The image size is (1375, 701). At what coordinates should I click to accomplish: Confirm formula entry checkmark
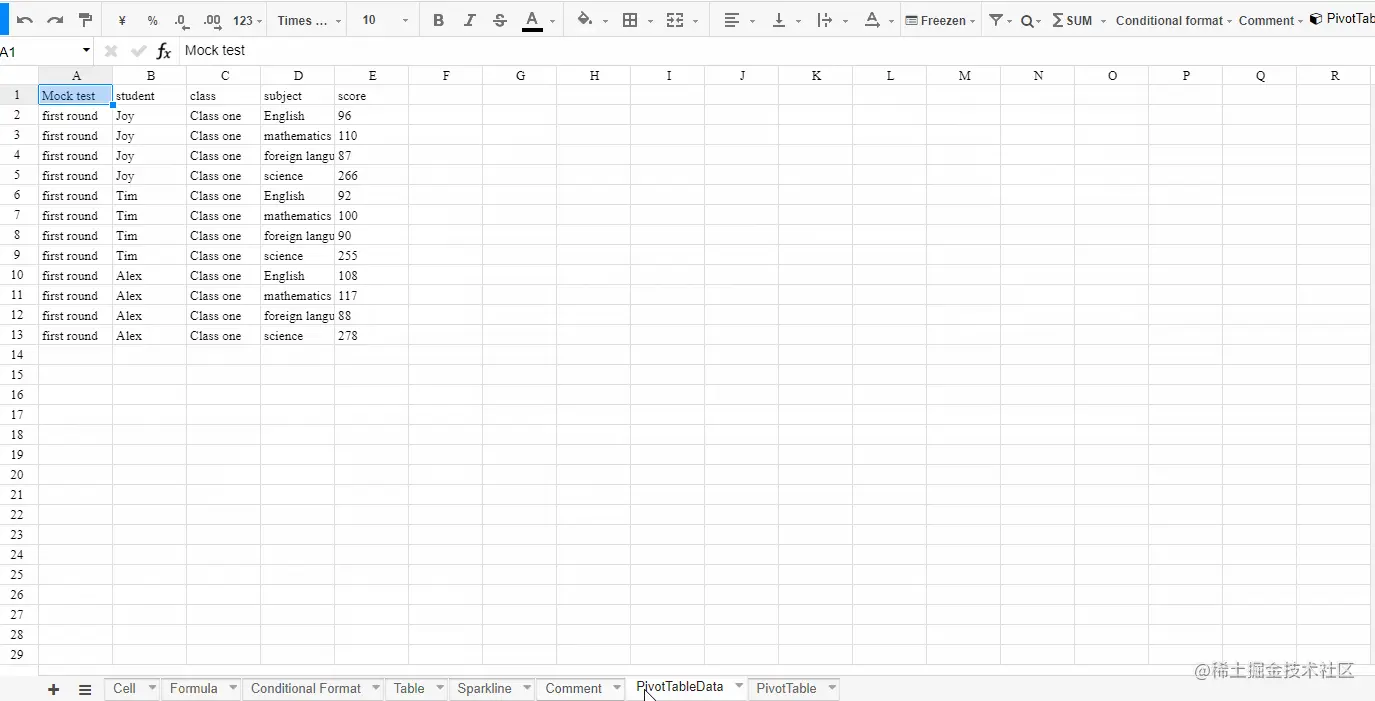pos(139,50)
